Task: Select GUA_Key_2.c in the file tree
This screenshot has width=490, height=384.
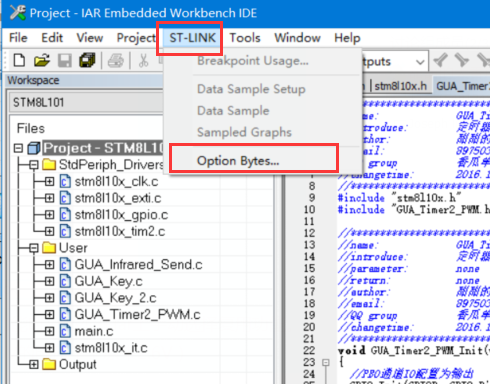Action: click(115, 298)
